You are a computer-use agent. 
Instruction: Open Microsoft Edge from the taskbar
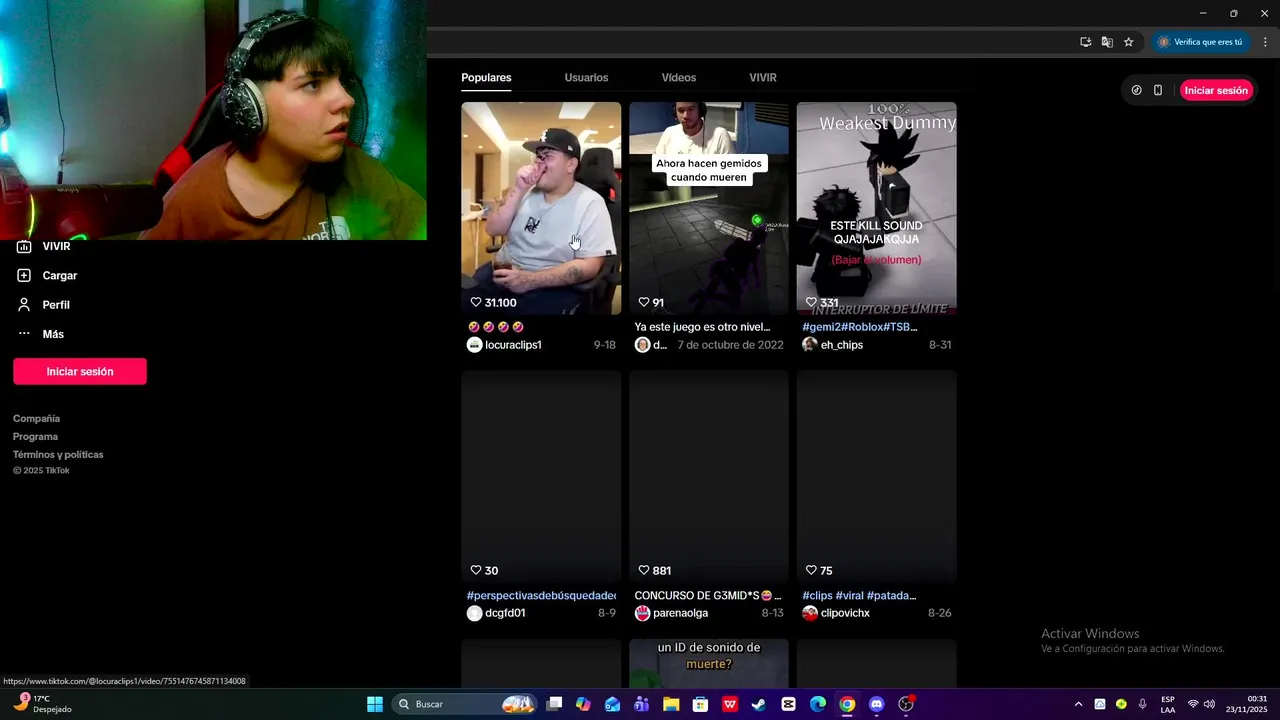pyautogui.click(x=818, y=704)
